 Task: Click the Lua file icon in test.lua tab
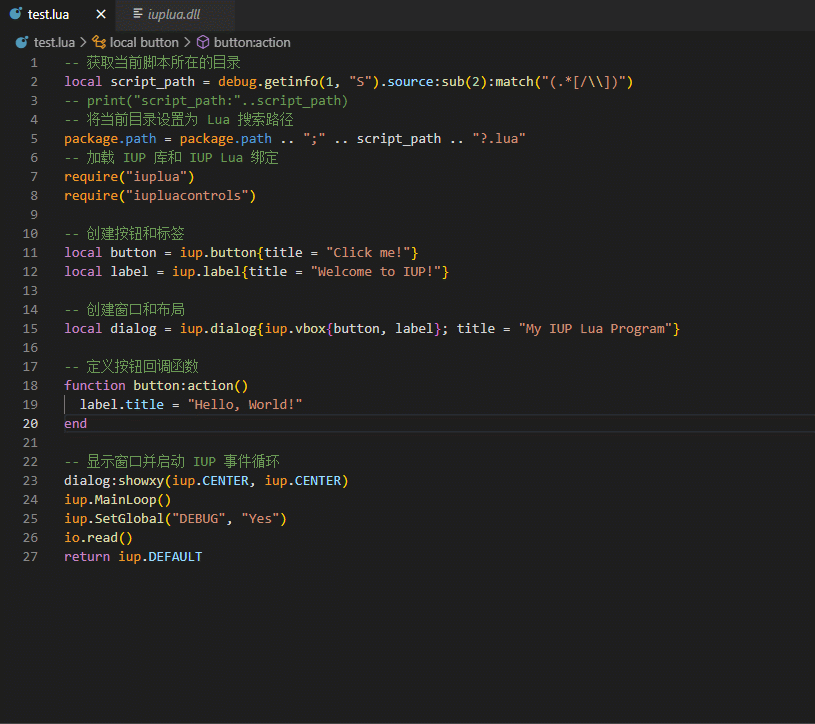point(16,14)
